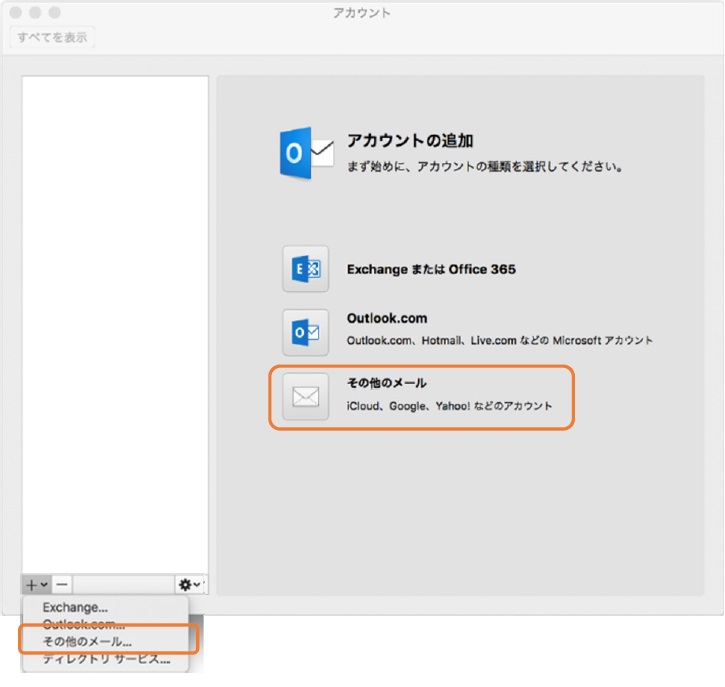Screen dimensions: 725x687
Task: Click the アカウントの追加 heading
Action: tap(410, 140)
